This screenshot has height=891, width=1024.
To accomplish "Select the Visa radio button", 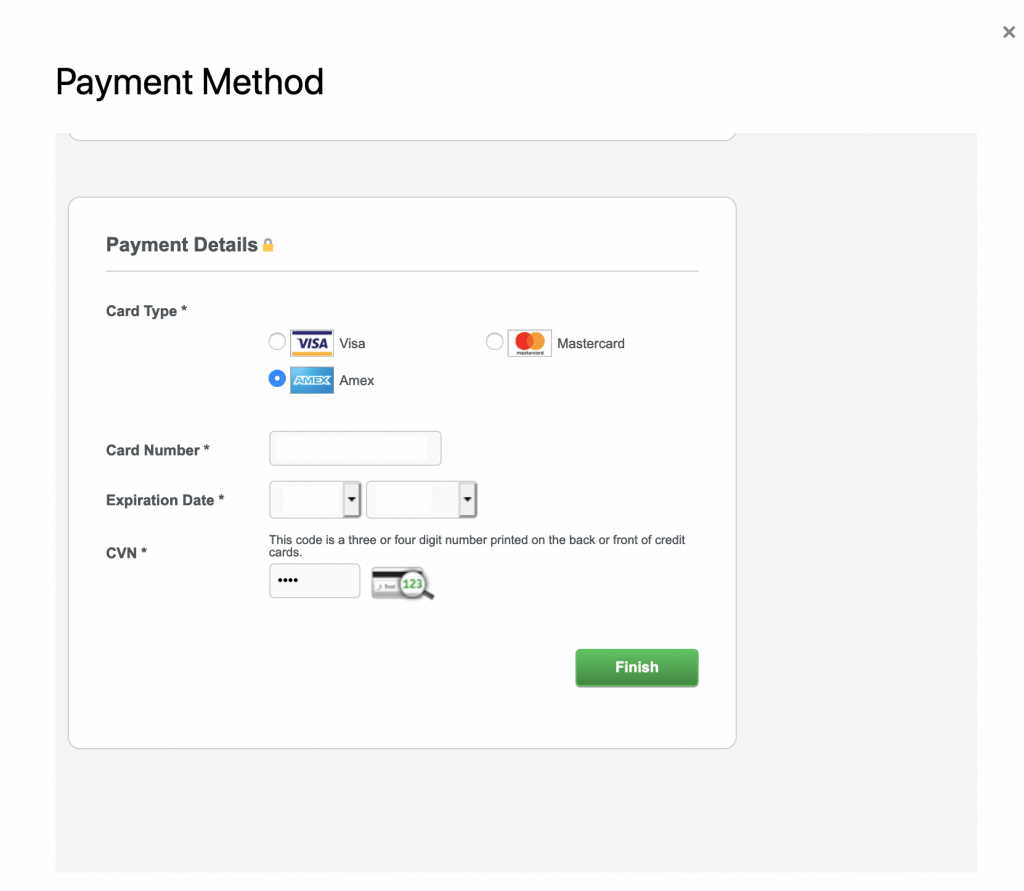I will tap(277, 342).
